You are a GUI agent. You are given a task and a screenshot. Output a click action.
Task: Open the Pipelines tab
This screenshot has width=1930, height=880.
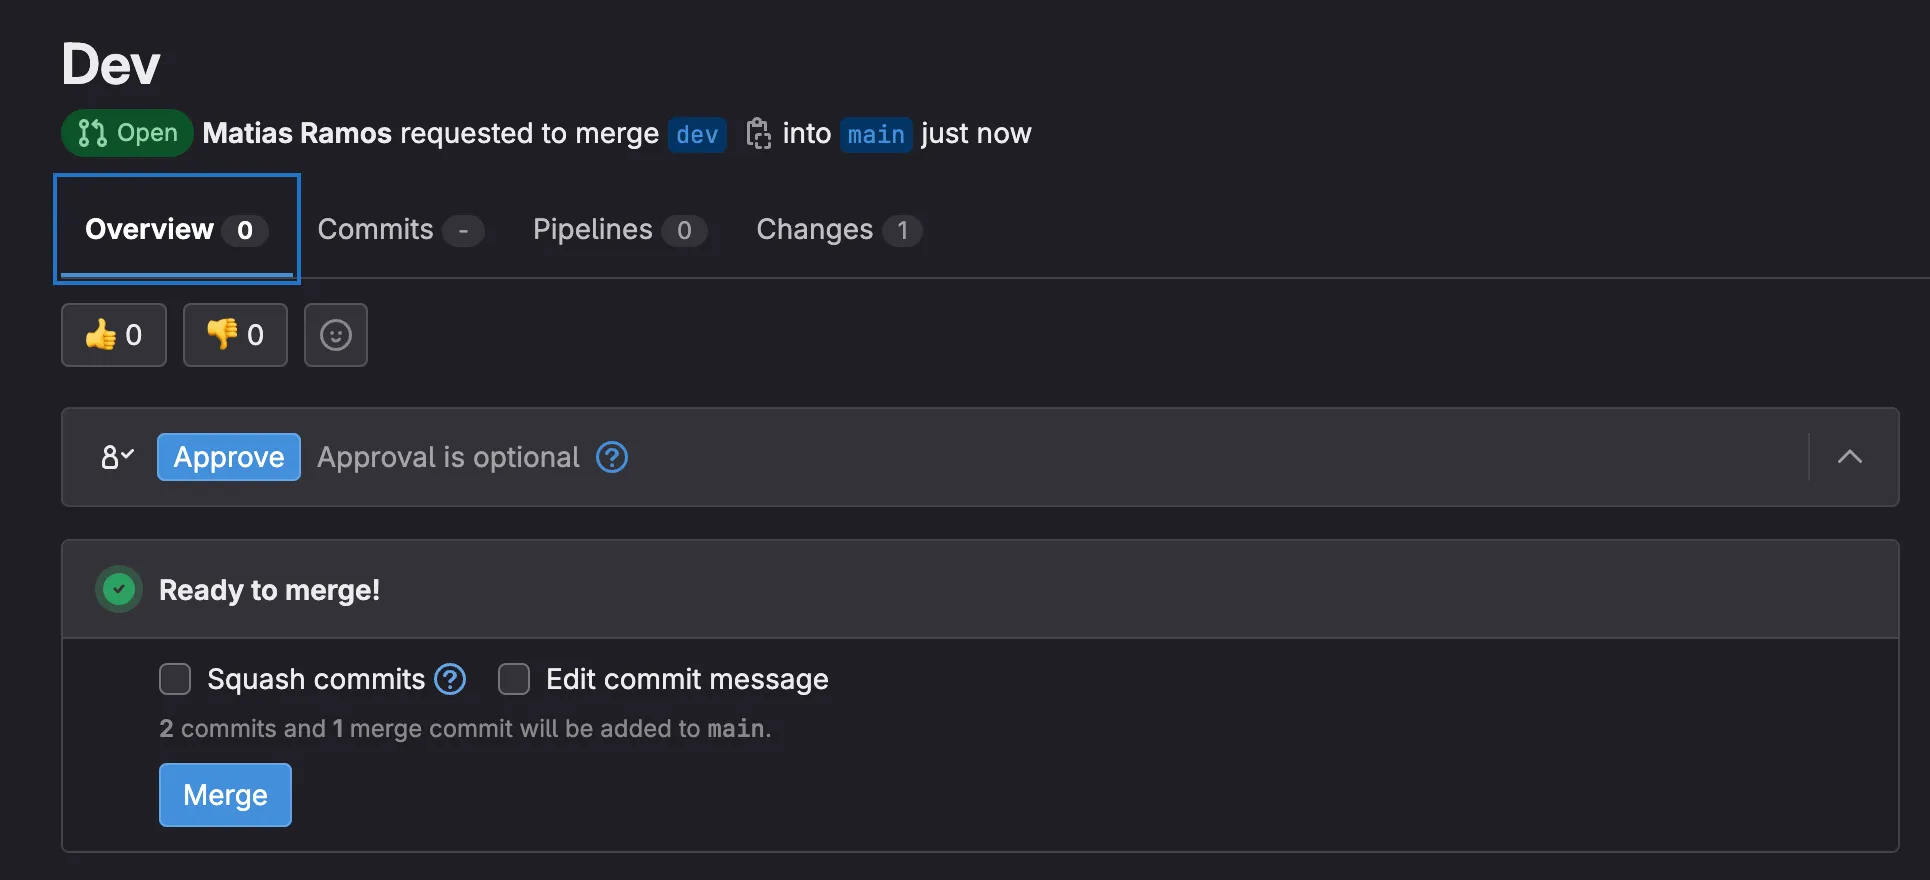tap(620, 229)
